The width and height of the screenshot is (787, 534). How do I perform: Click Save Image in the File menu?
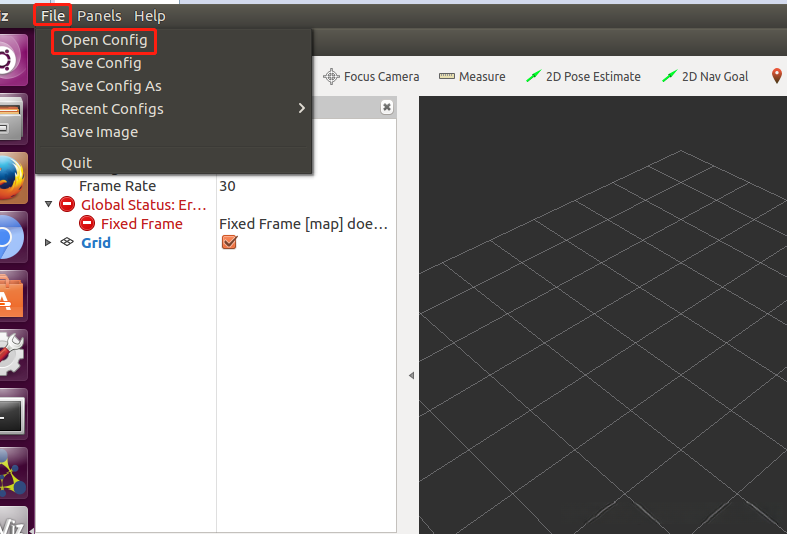coord(99,132)
